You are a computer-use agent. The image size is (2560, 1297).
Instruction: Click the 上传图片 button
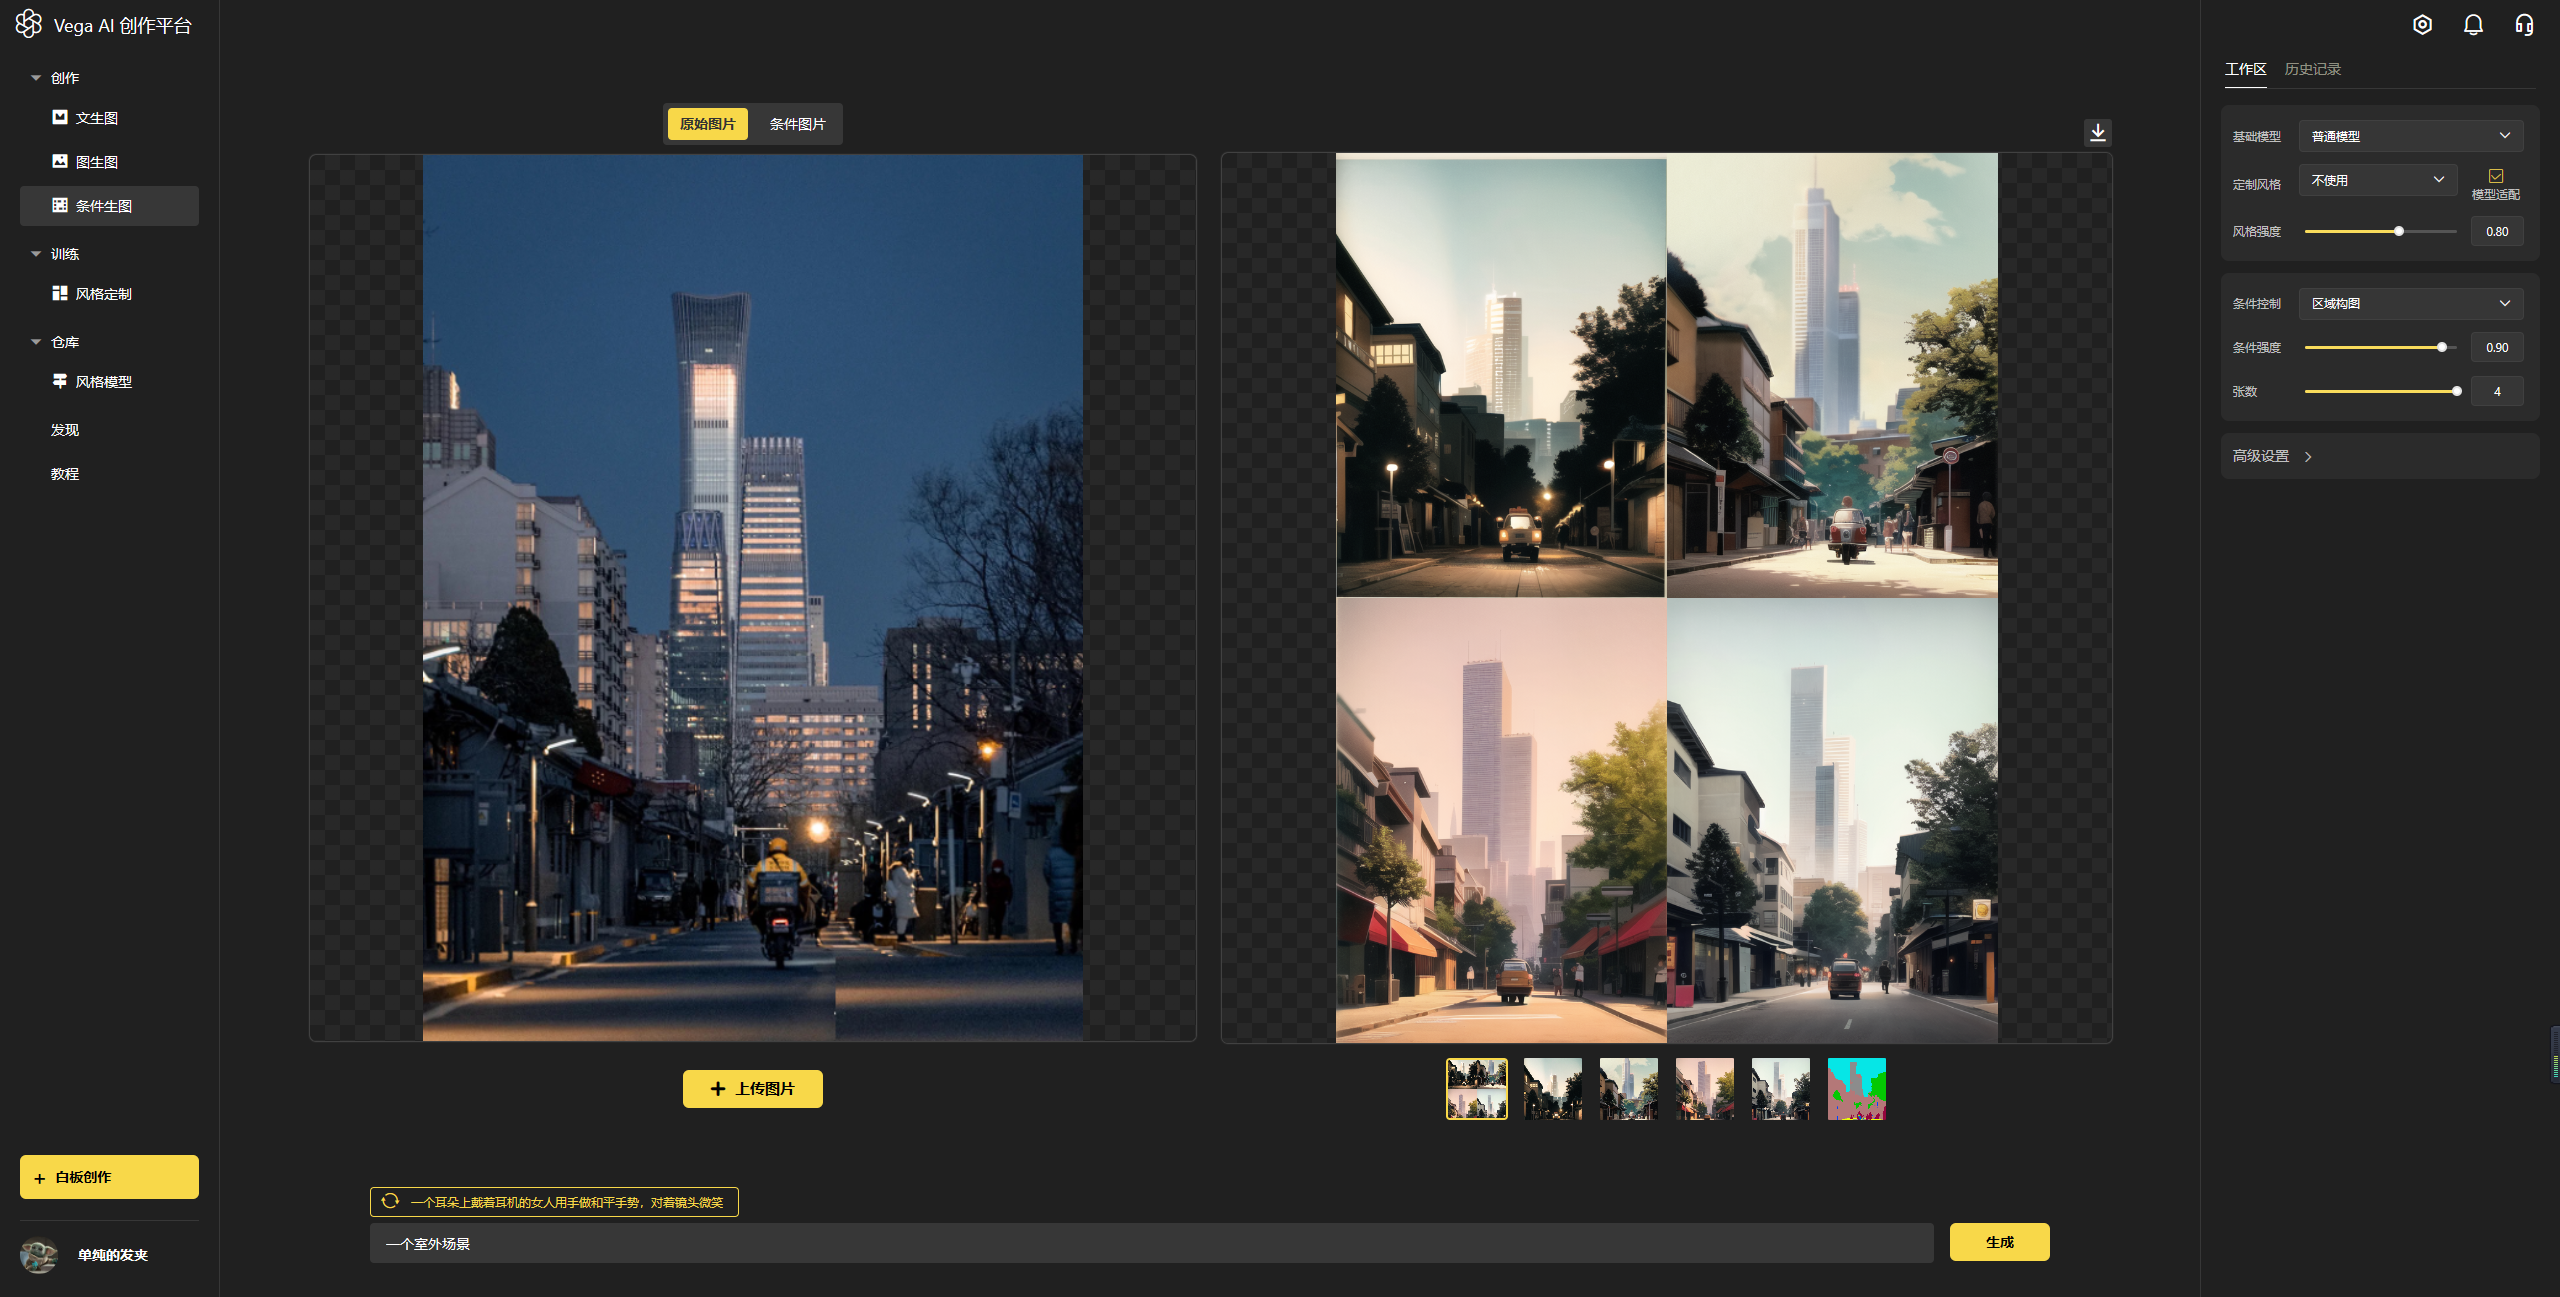tap(753, 1089)
